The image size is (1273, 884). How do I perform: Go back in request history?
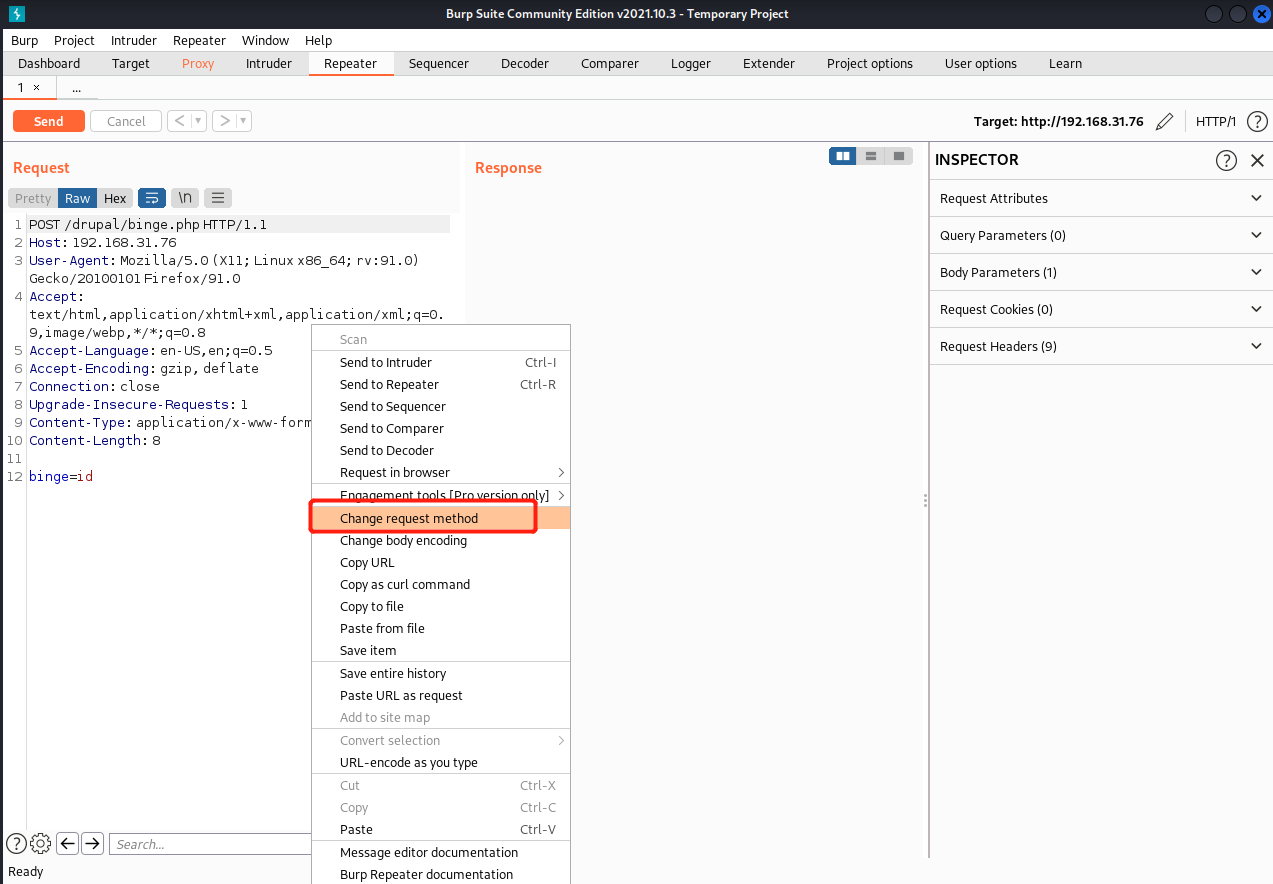(x=179, y=121)
